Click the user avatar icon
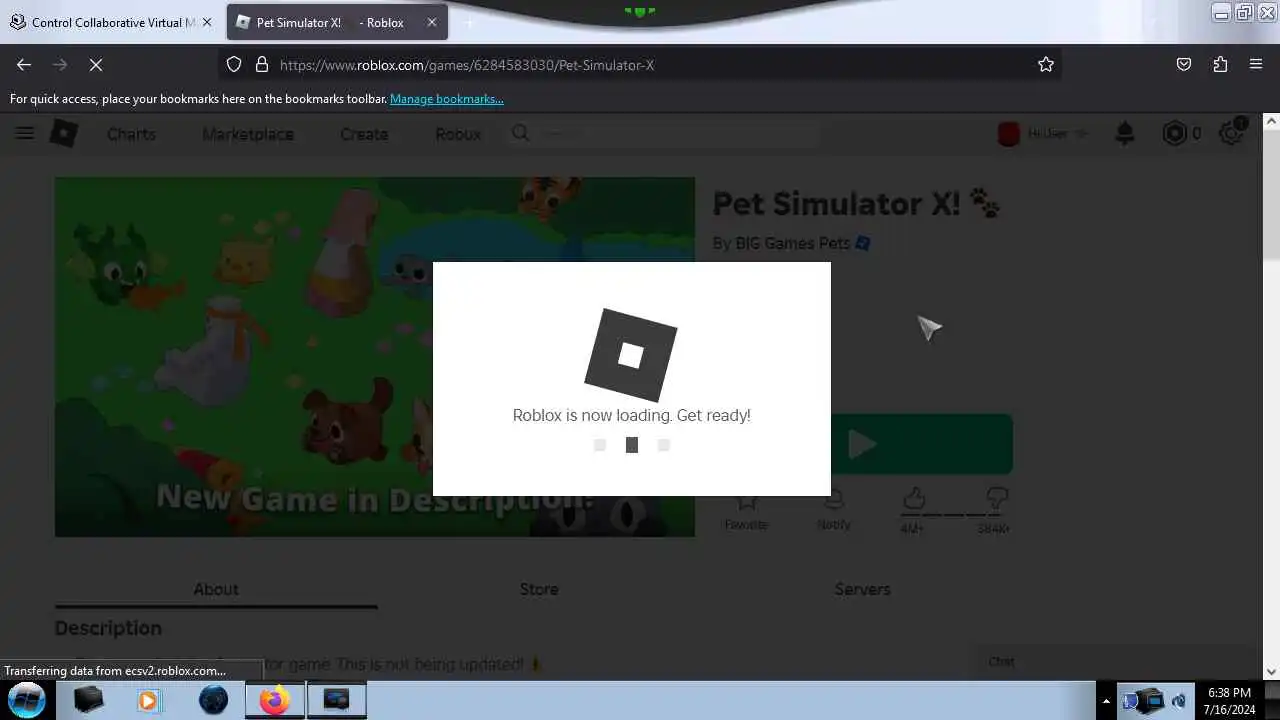The image size is (1280, 720). point(1009,133)
